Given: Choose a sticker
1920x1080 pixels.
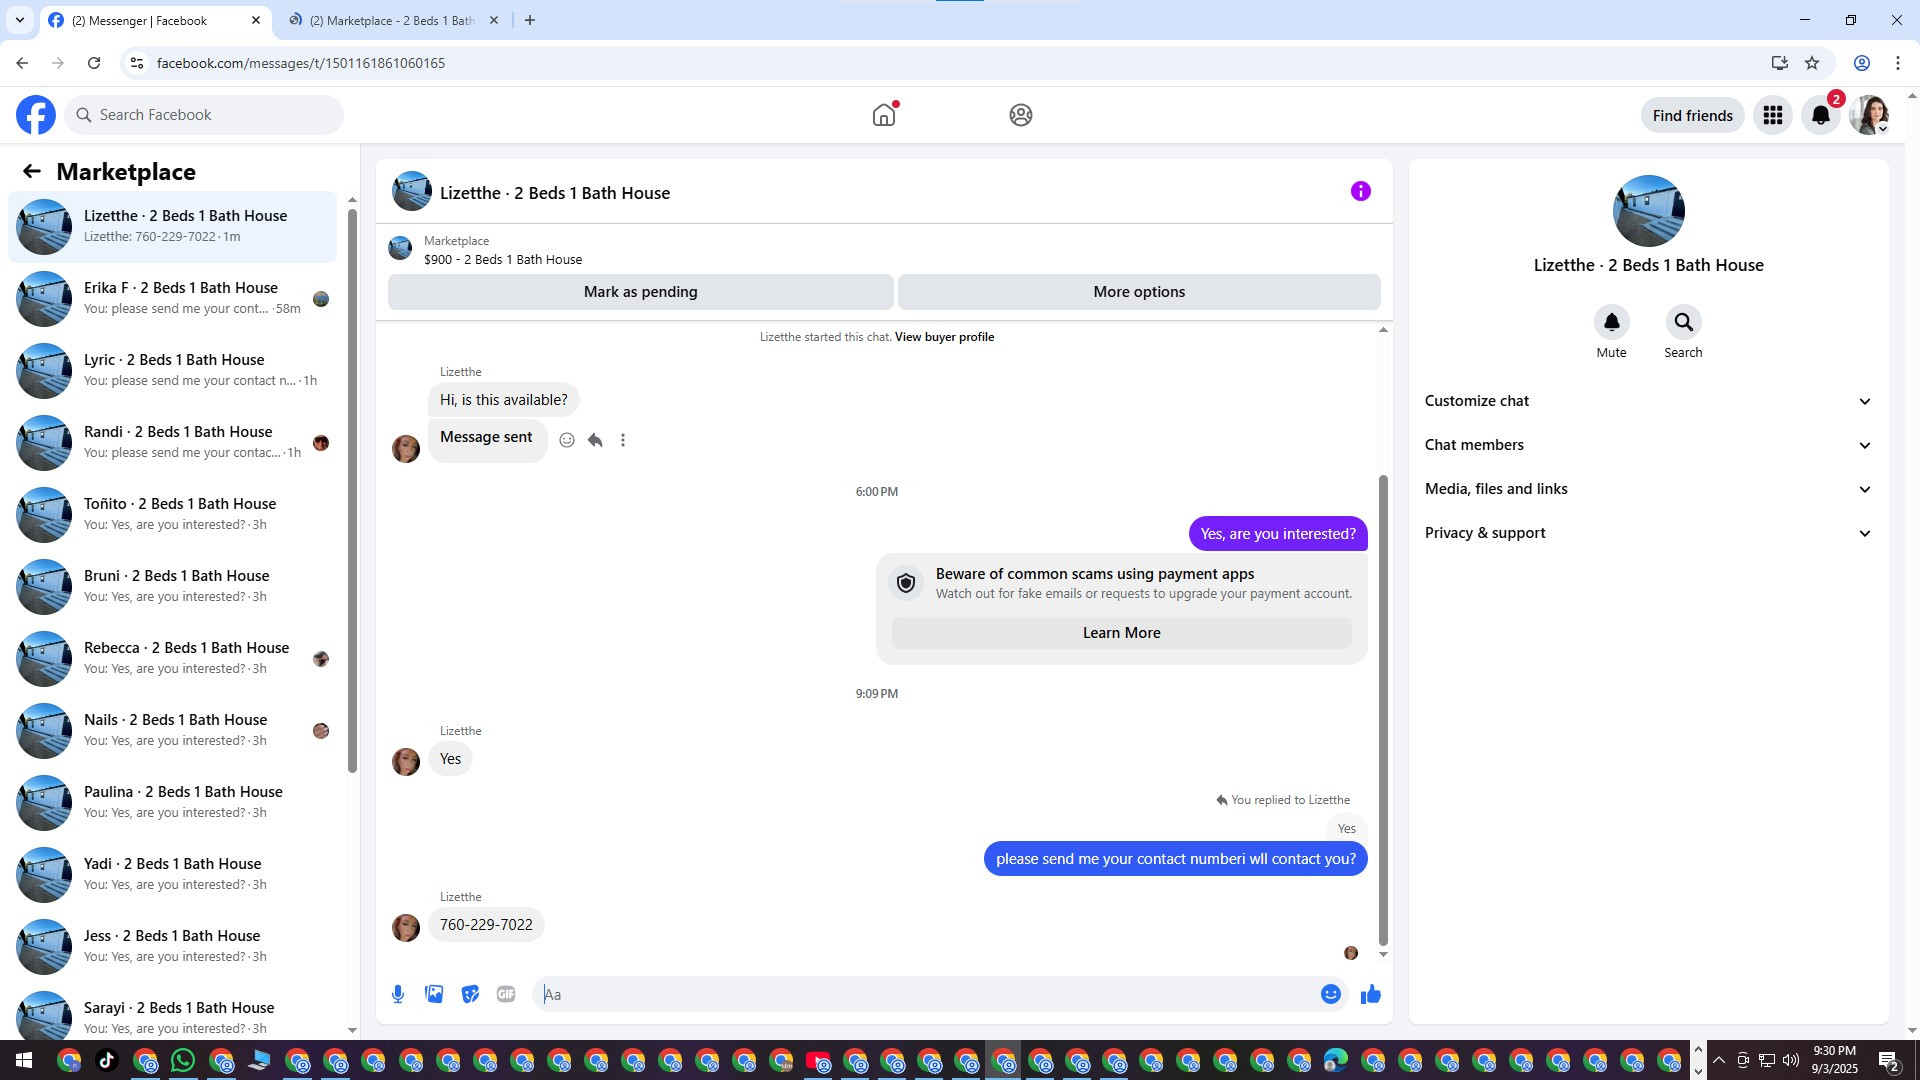Looking at the screenshot, I should [x=470, y=994].
